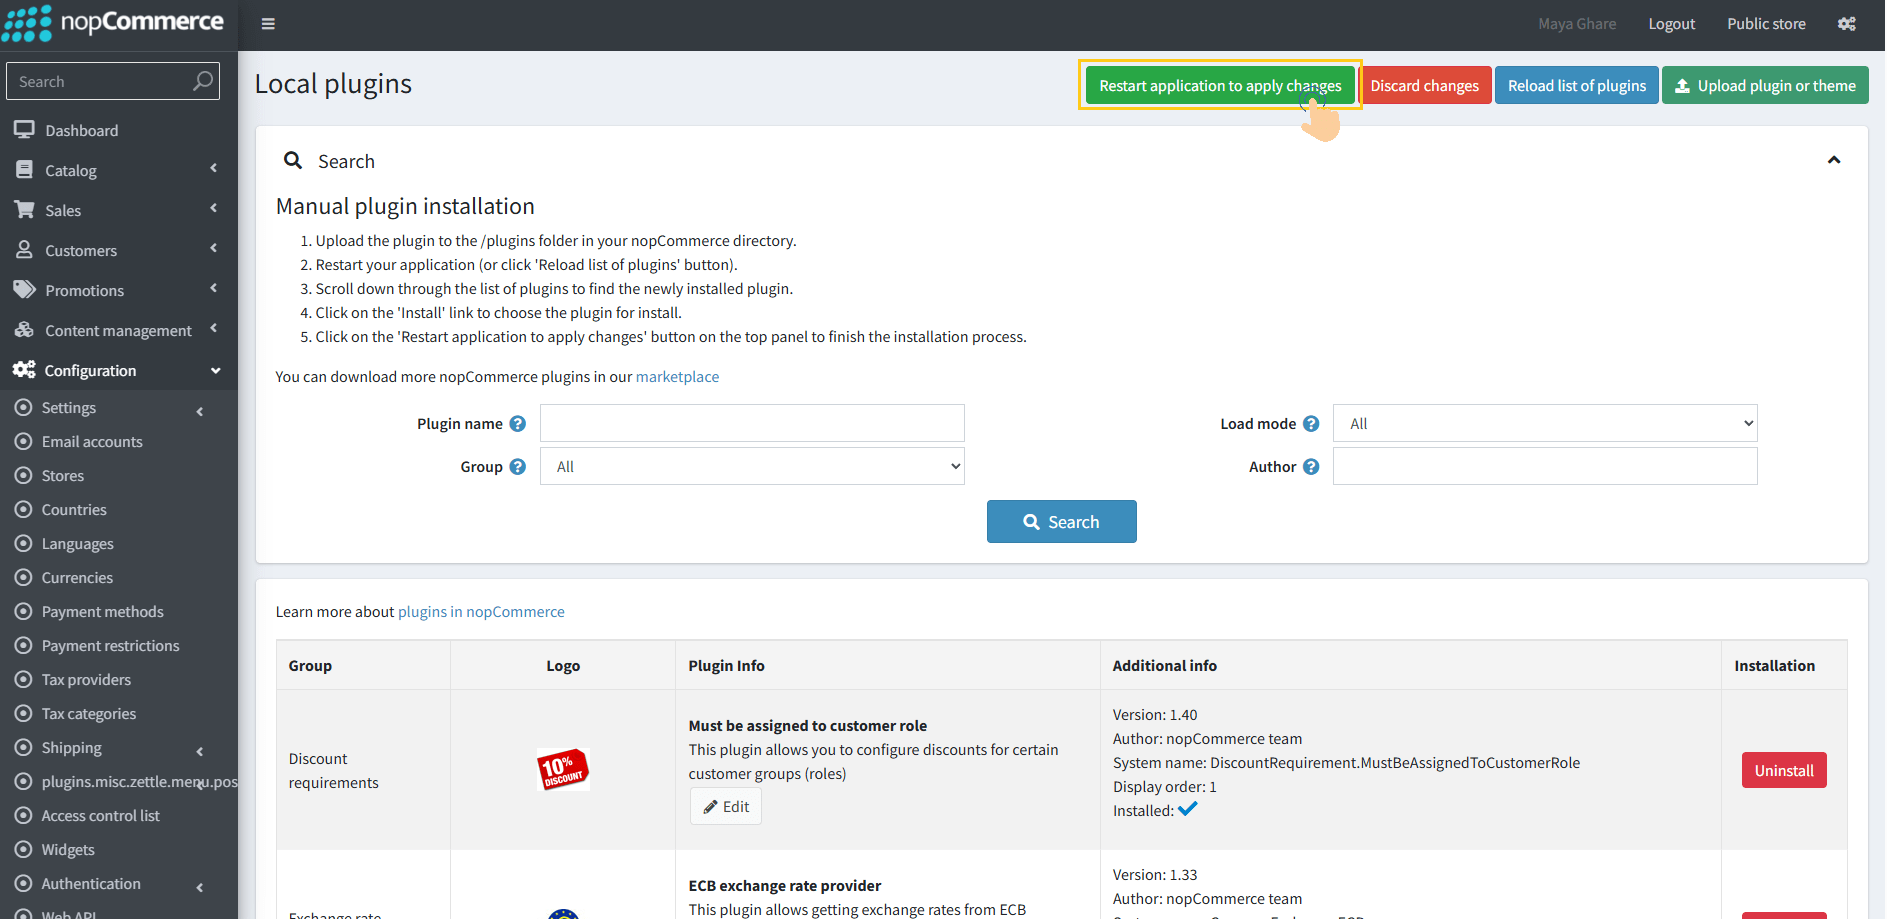Viewport: 1887px width, 919px height.
Task: Uninstall the customer role discount plugin
Action: 1783,771
